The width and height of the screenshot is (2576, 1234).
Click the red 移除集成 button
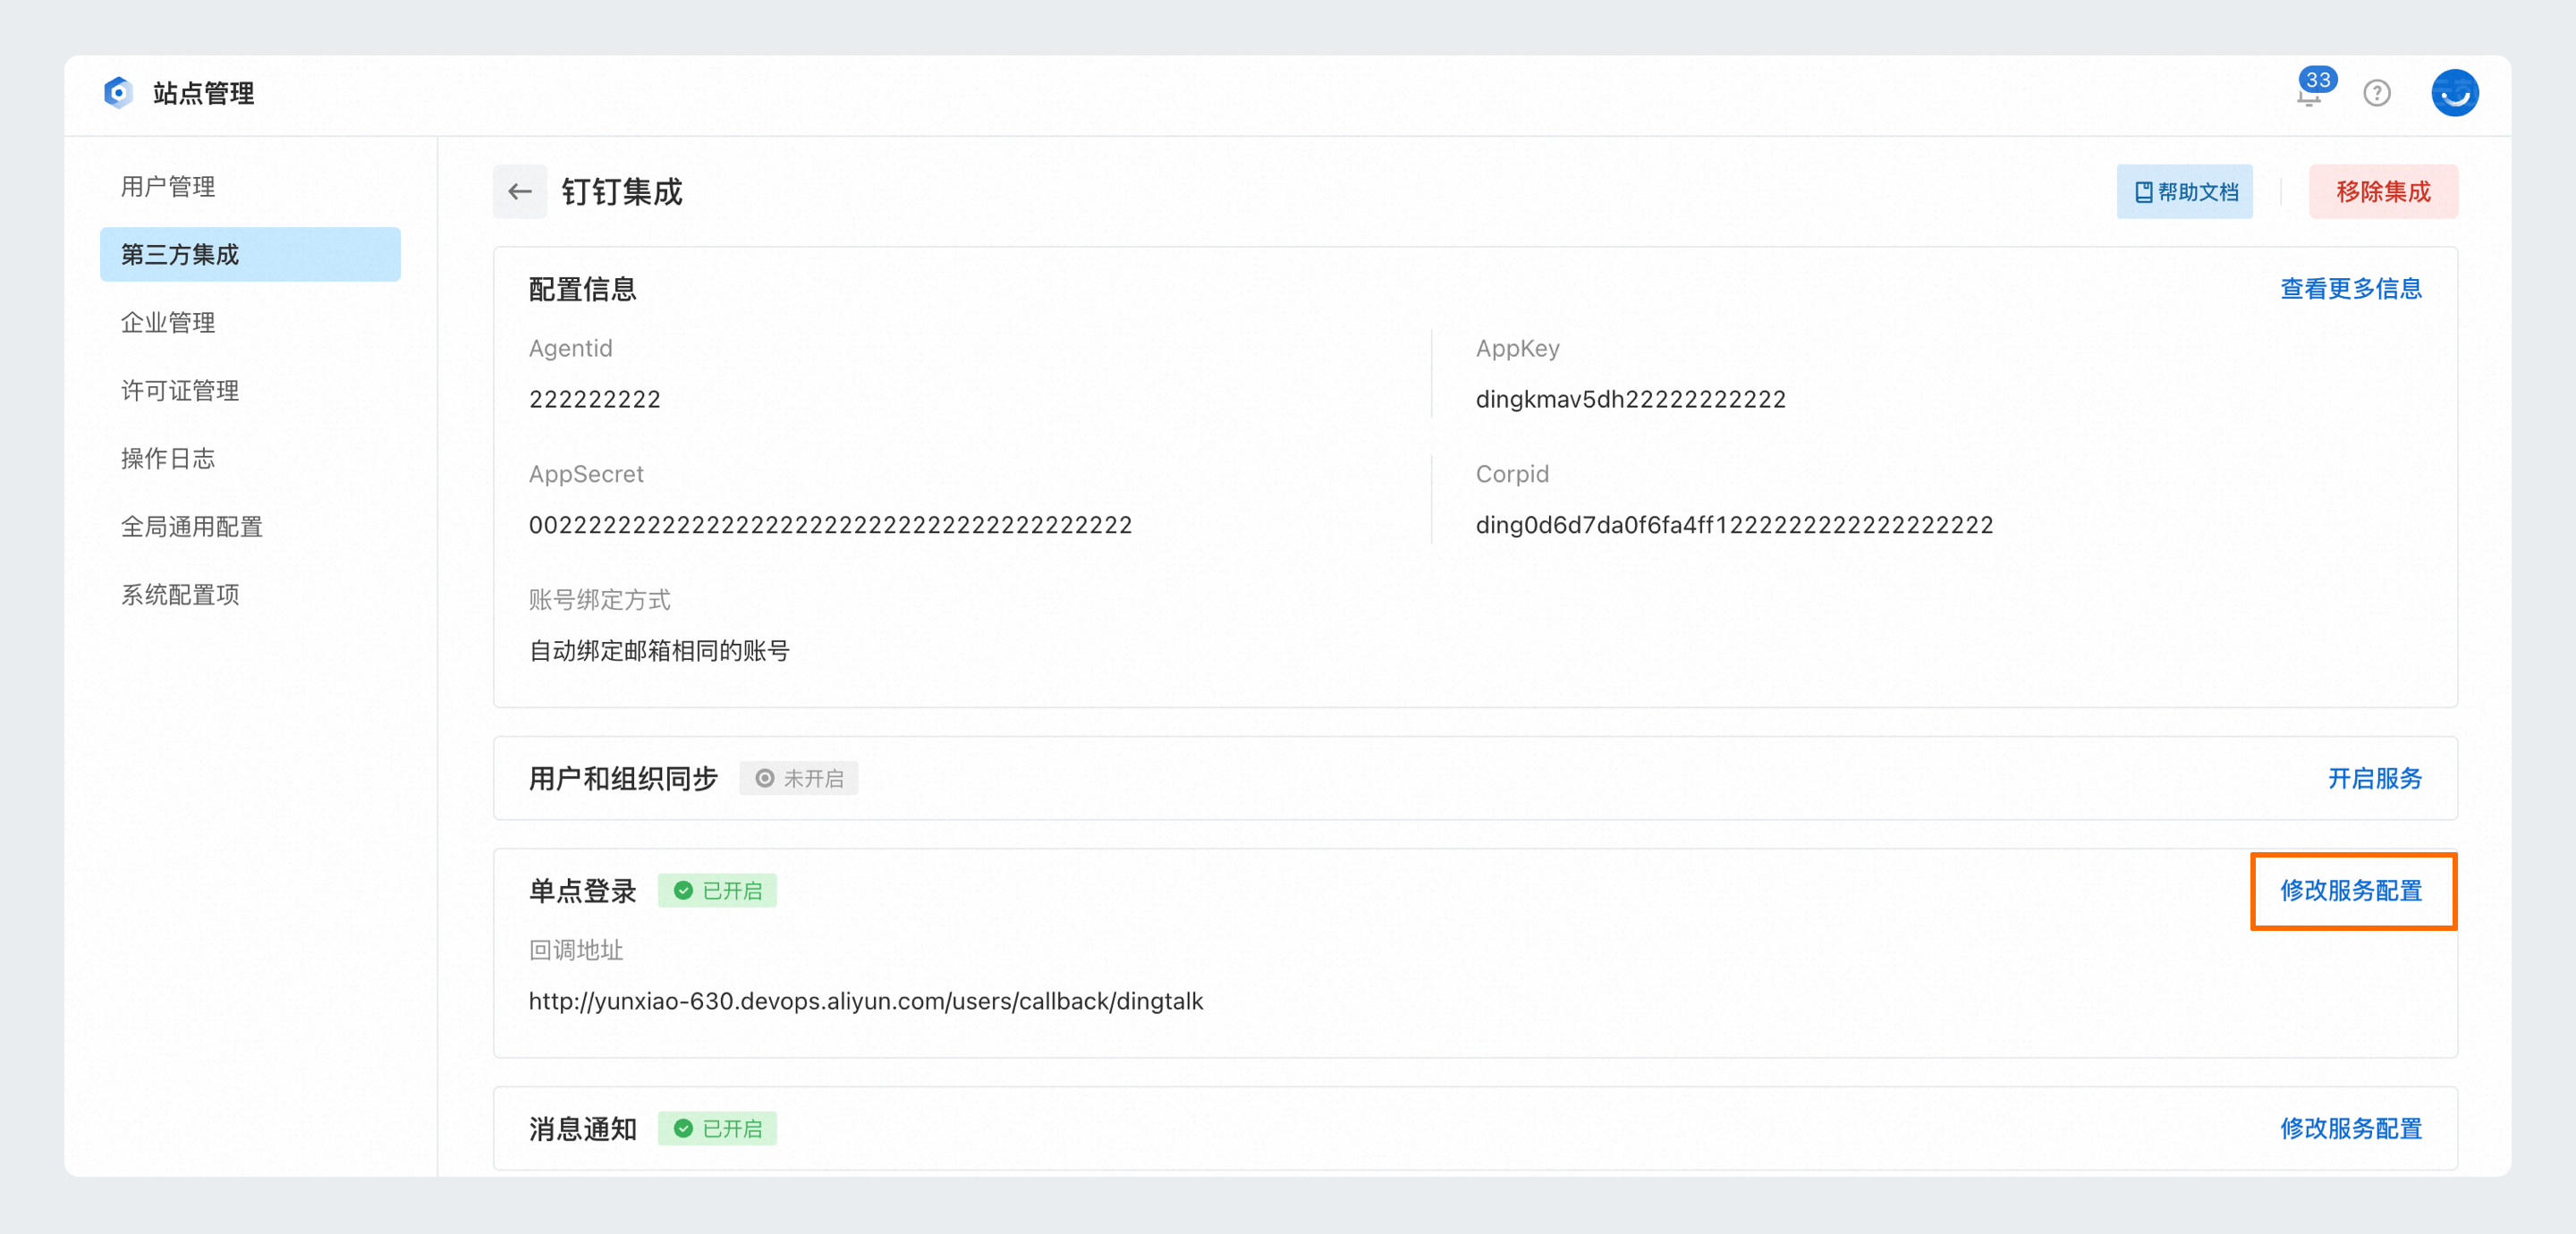pos(2382,191)
